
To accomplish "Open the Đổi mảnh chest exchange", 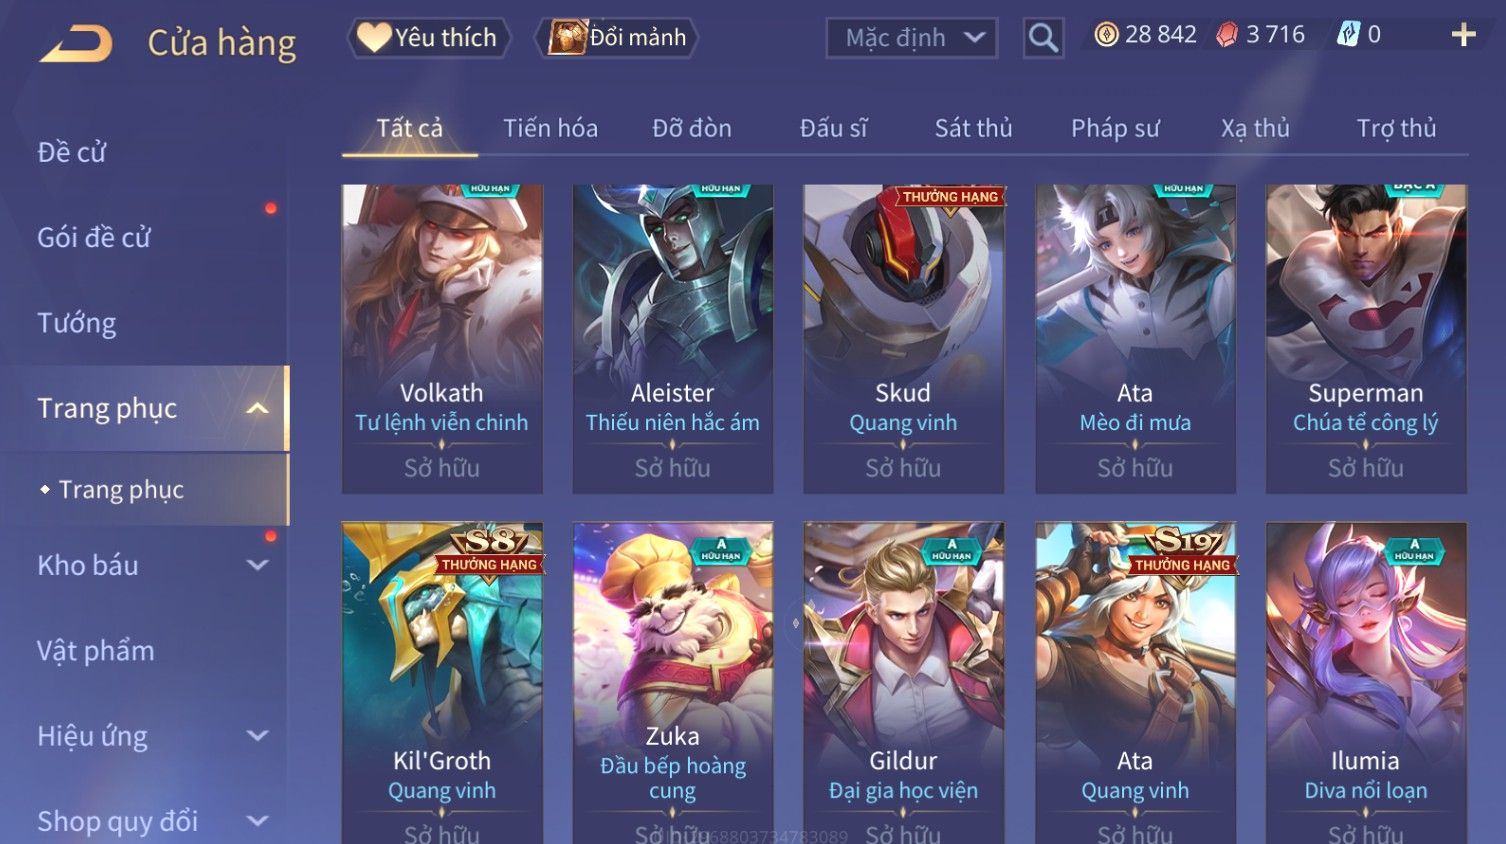I will [x=616, y=37].
